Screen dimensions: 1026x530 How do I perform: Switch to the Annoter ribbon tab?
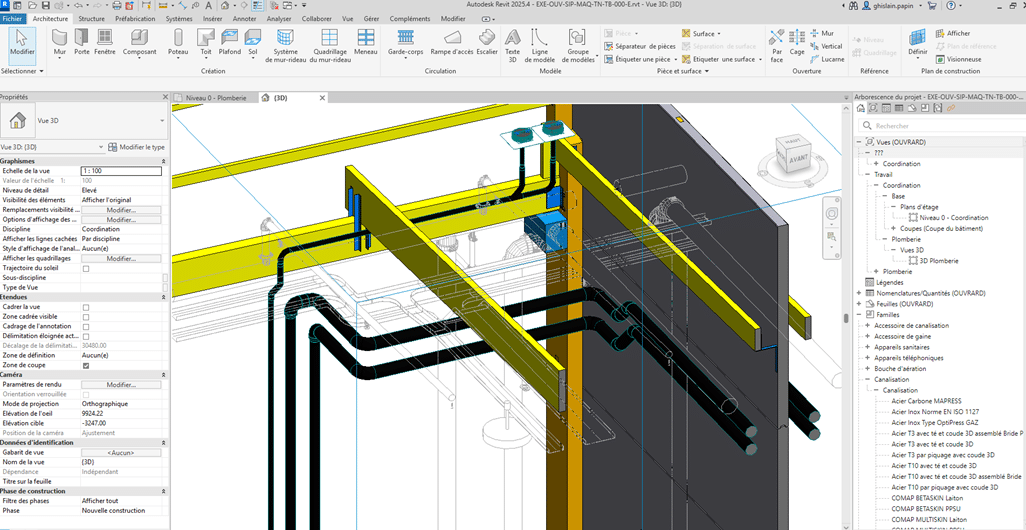coord(245,19)
